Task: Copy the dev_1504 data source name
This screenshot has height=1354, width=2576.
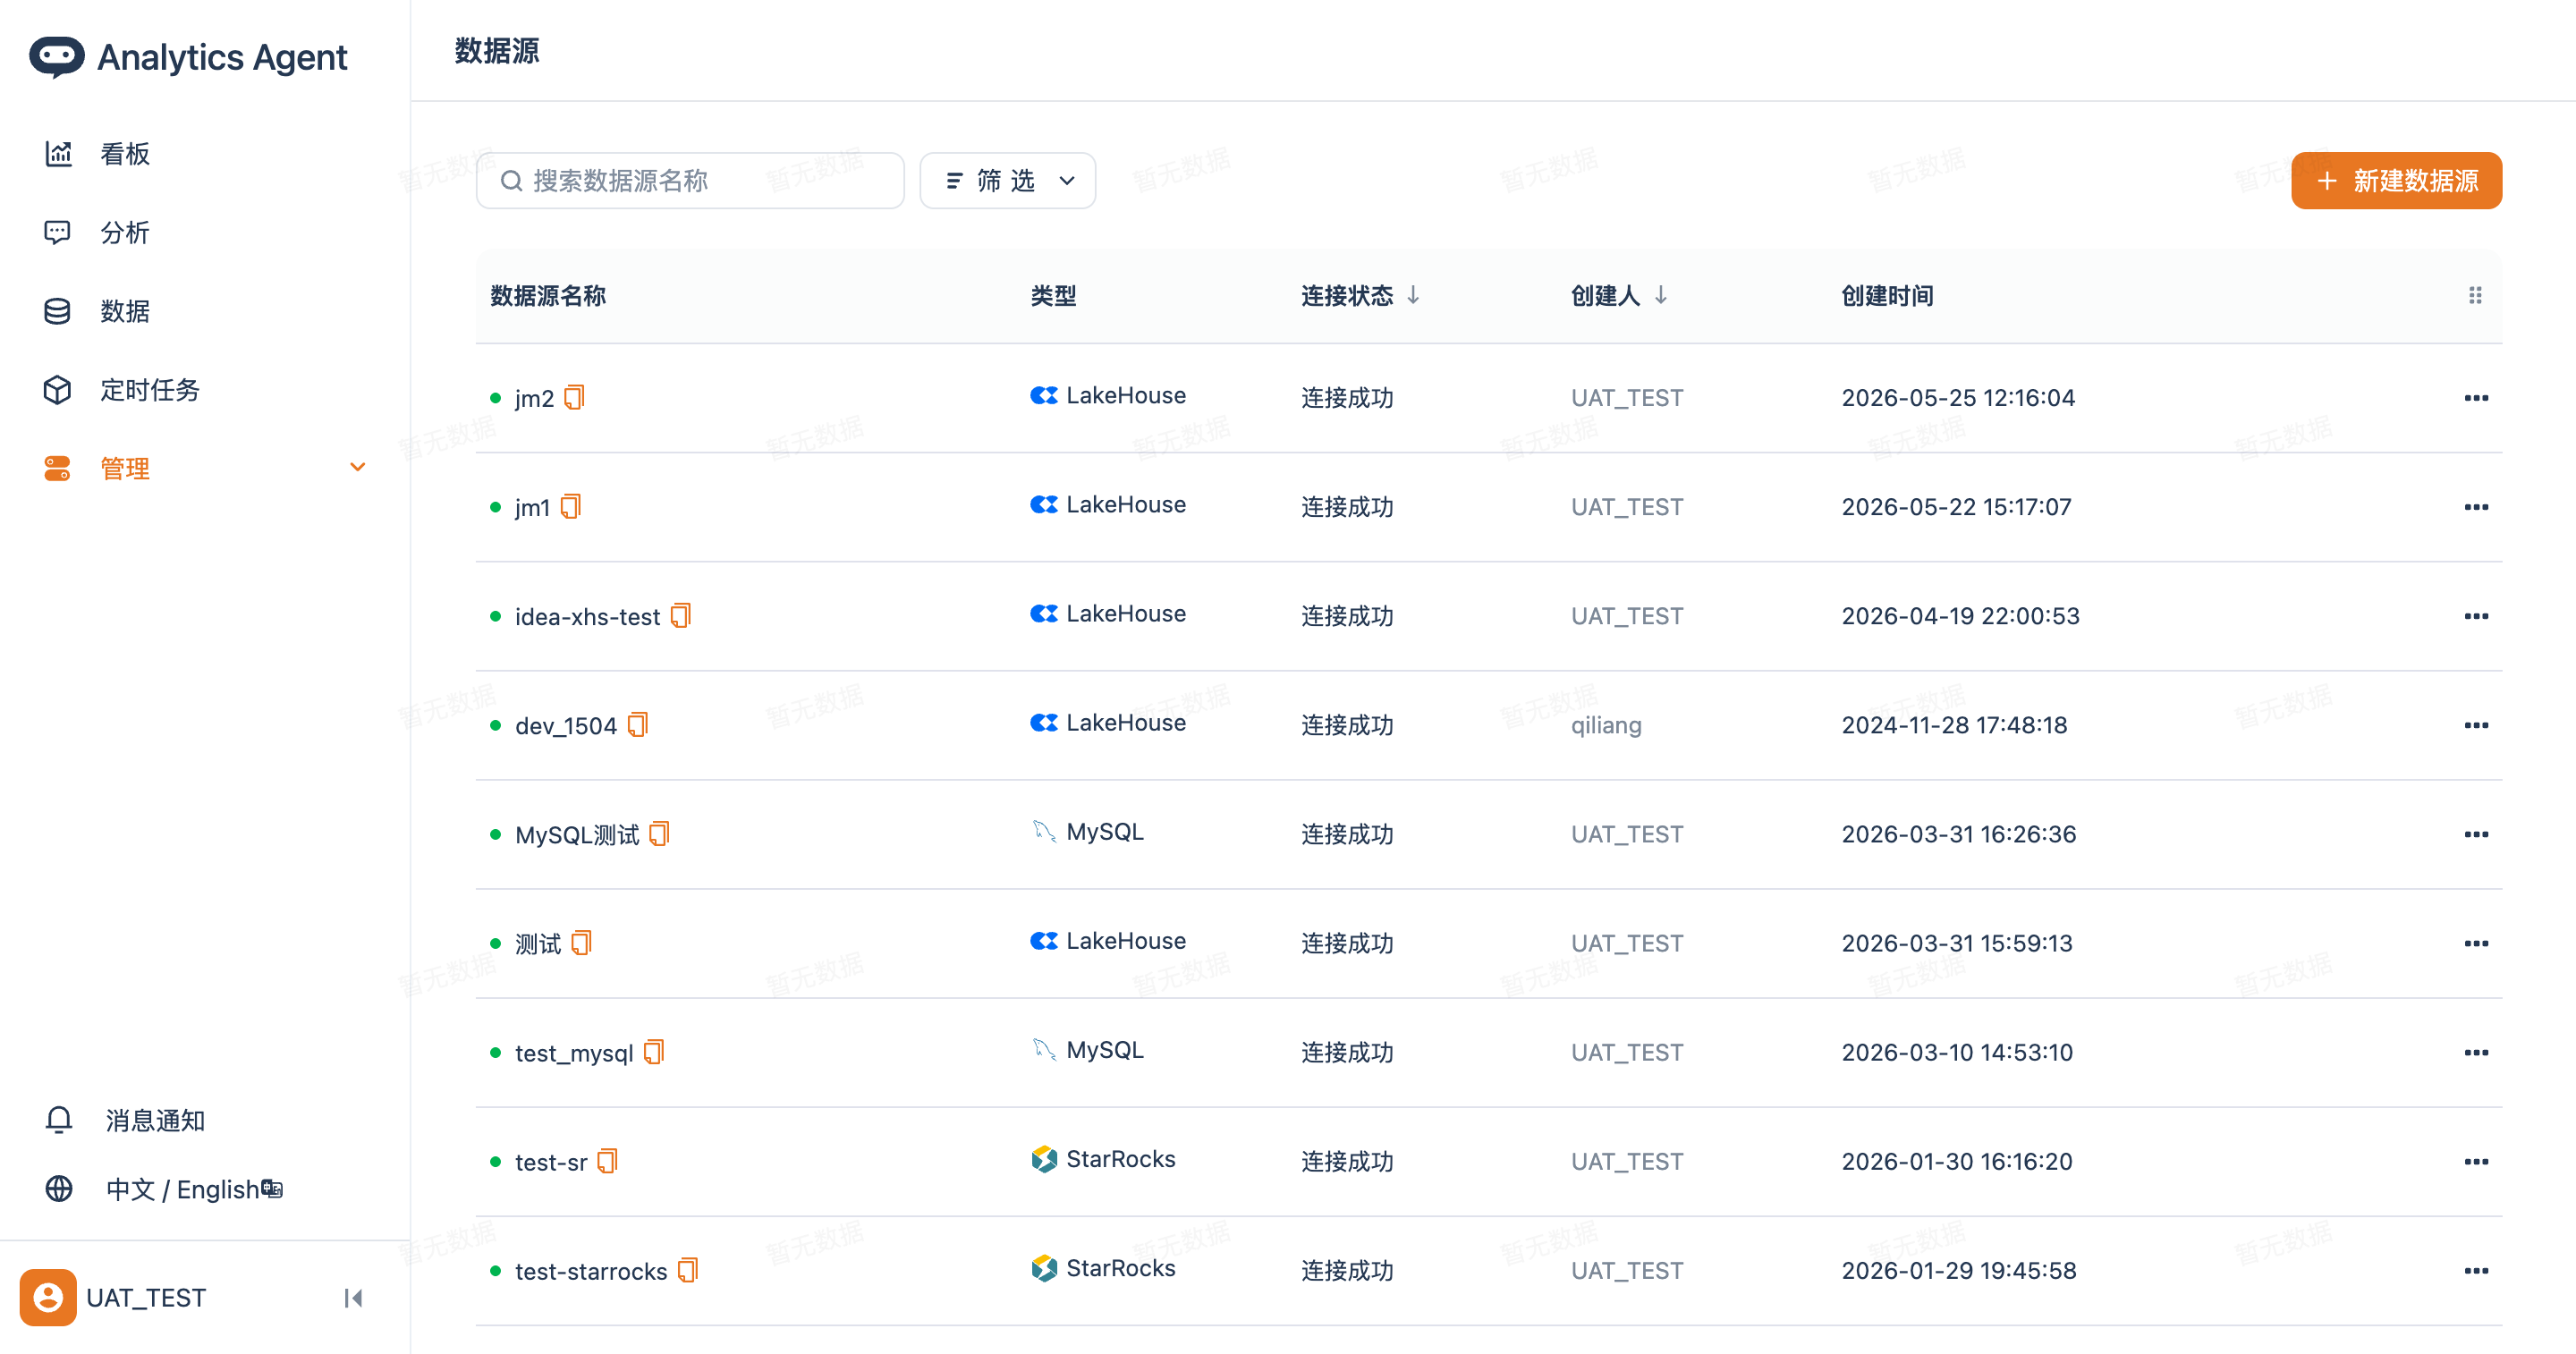Action: click(x=637, y=724)
